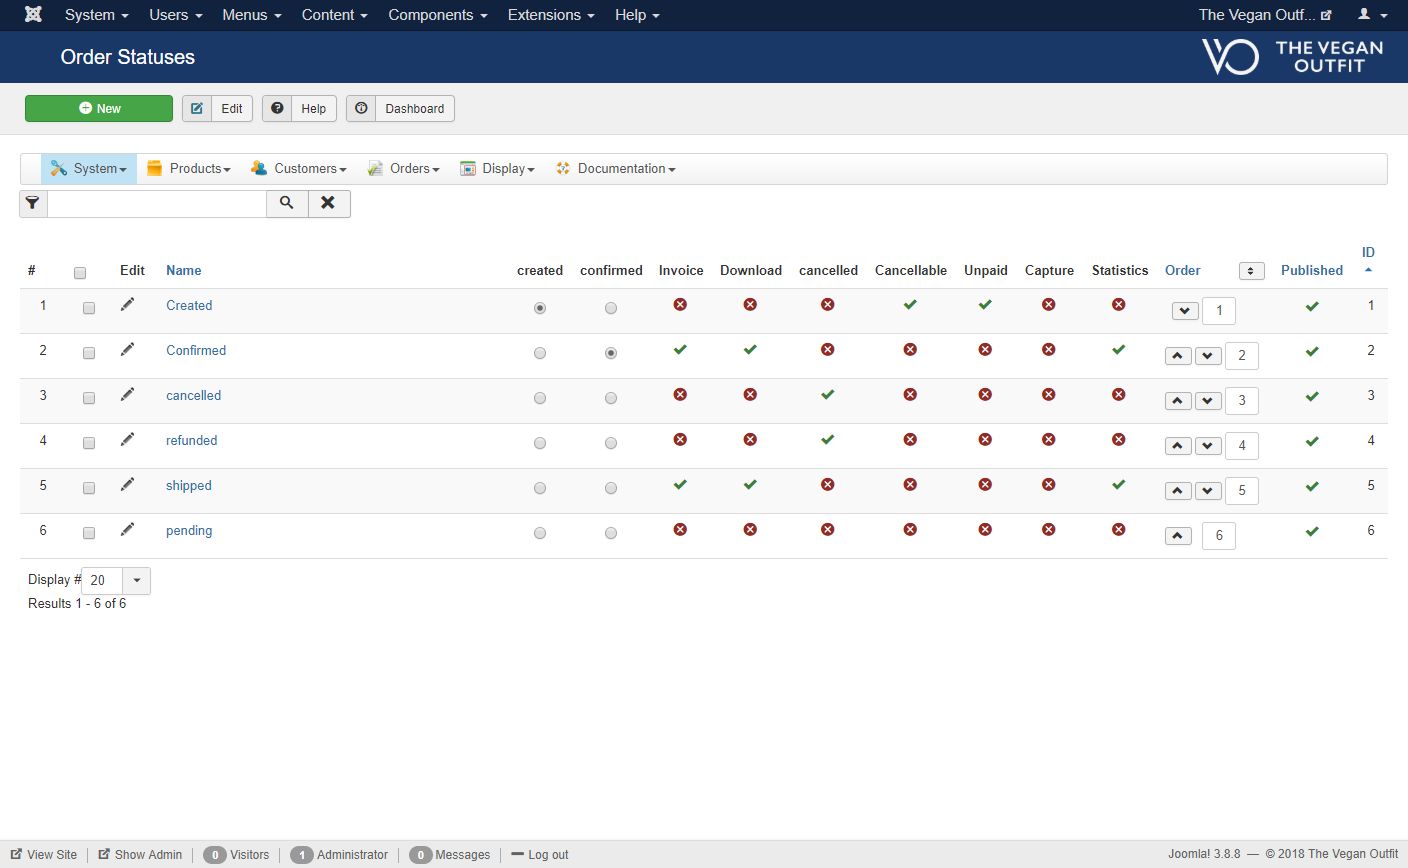The image size is (1408, 868).
Task: Click the pencil edit icon for Confirmed
Action: coord(127,350)
